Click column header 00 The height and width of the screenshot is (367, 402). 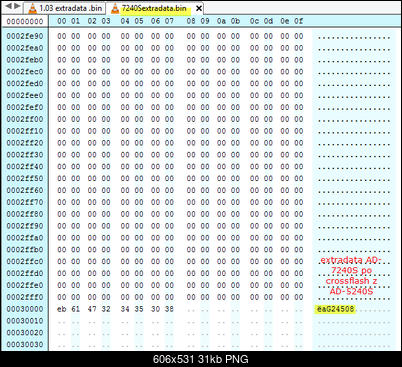[62, 21]
